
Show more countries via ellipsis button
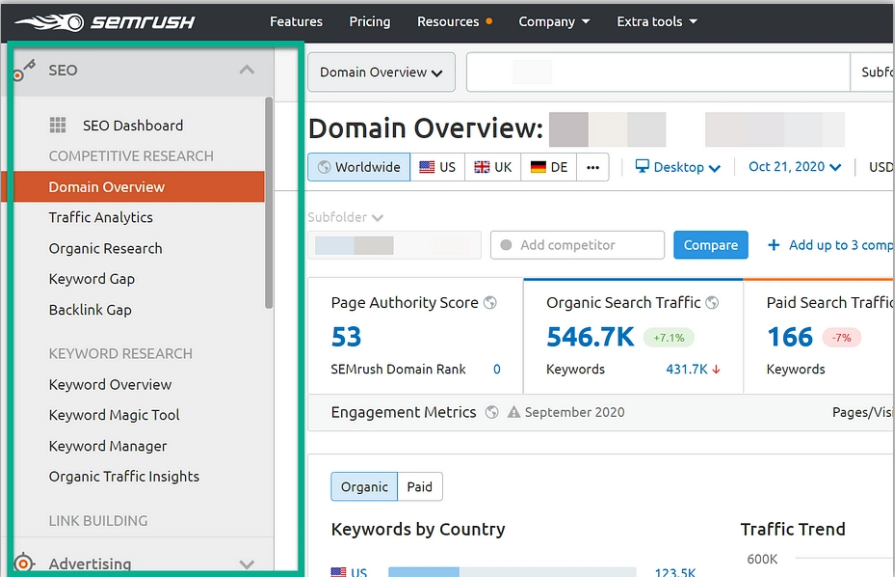(x=592, y=167)
